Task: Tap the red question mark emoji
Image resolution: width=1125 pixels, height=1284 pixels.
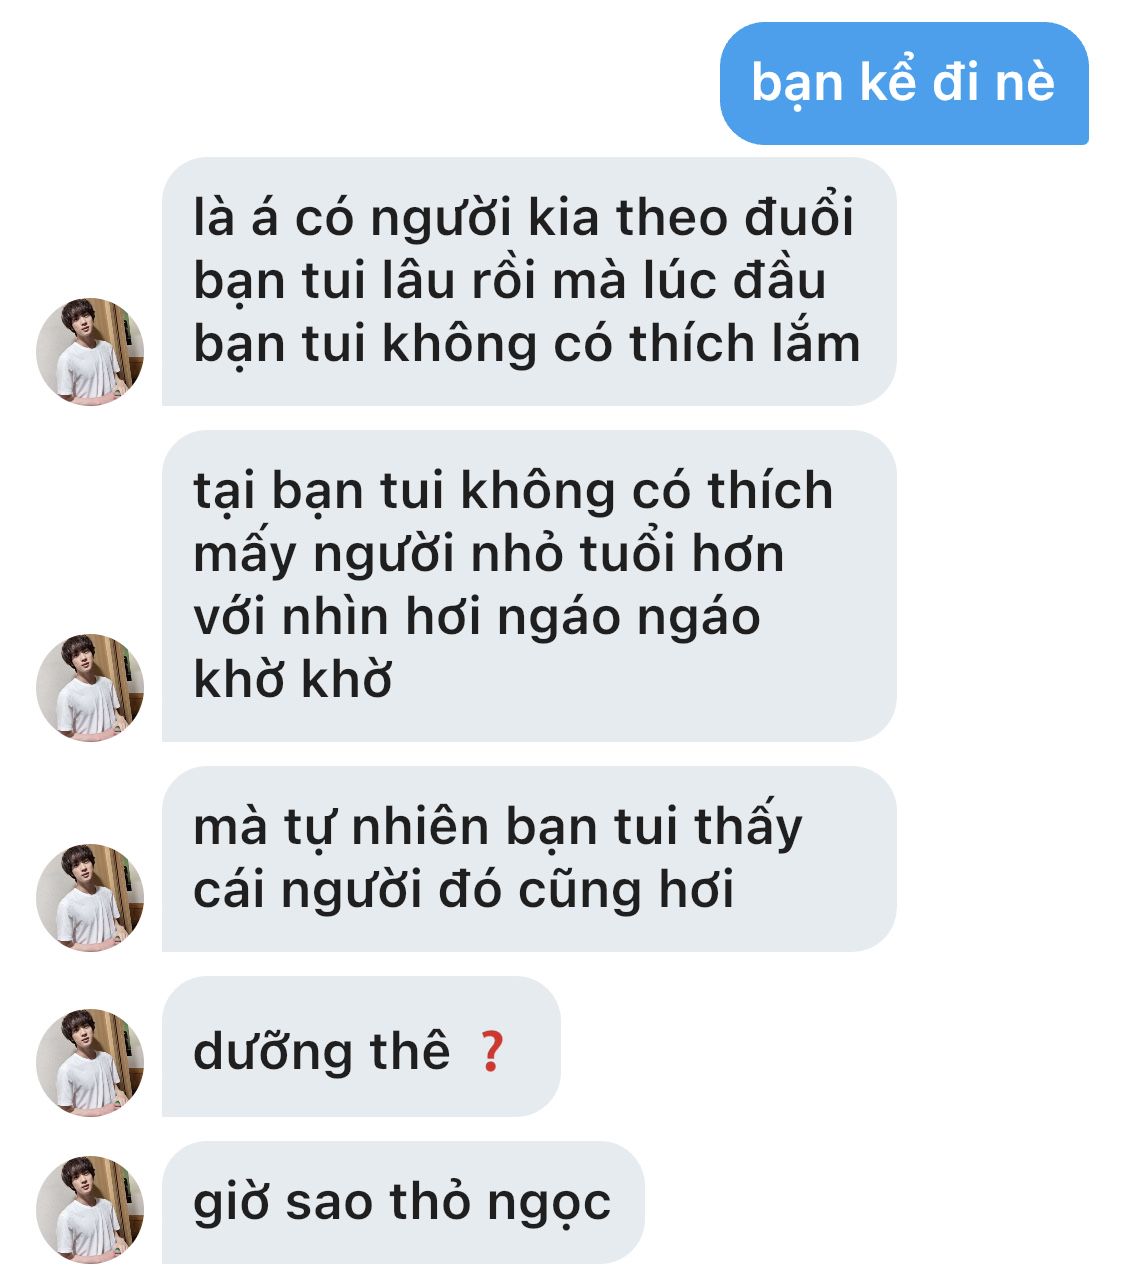Action: [x=490, y=1052]
